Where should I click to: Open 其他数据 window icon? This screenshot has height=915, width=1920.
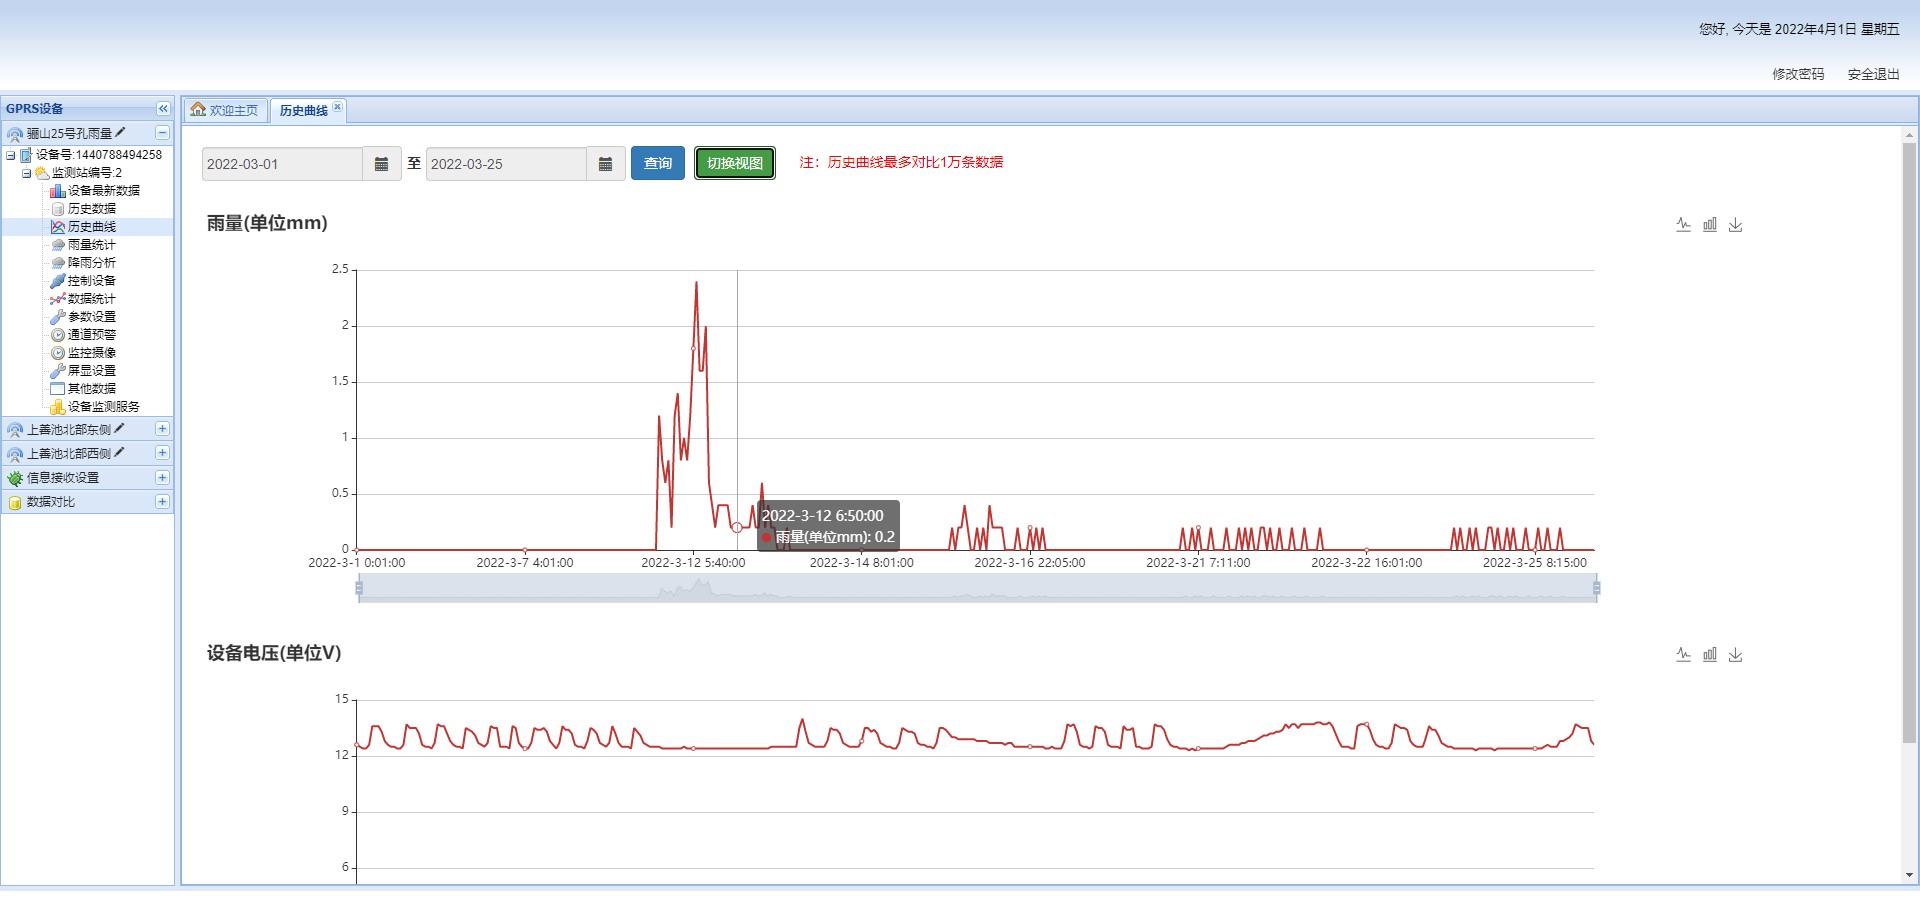pyautogui.click(x=58, y=389)
